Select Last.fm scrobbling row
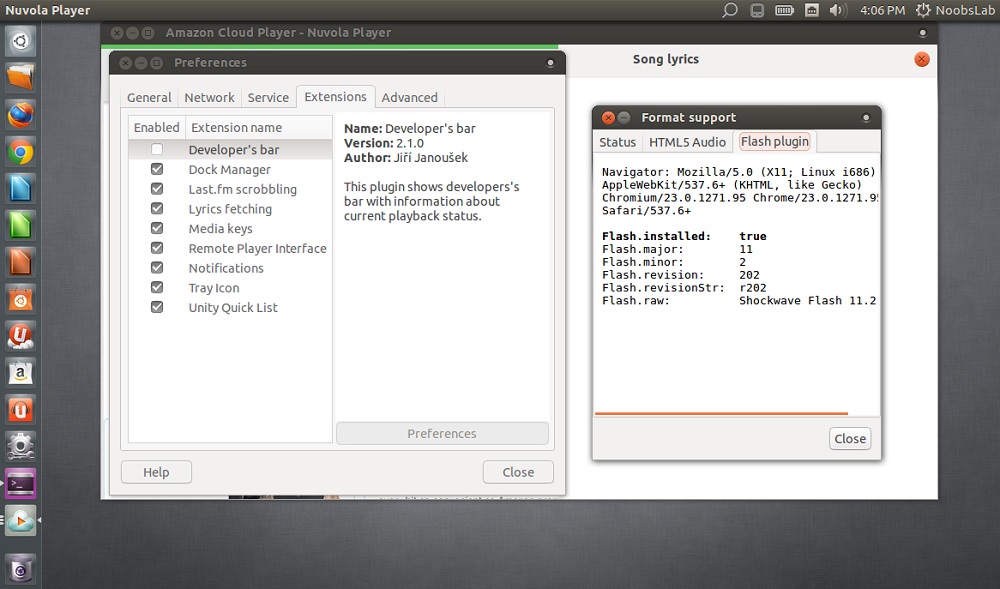This screenshot has height=589, width=1000. [230, 189]
